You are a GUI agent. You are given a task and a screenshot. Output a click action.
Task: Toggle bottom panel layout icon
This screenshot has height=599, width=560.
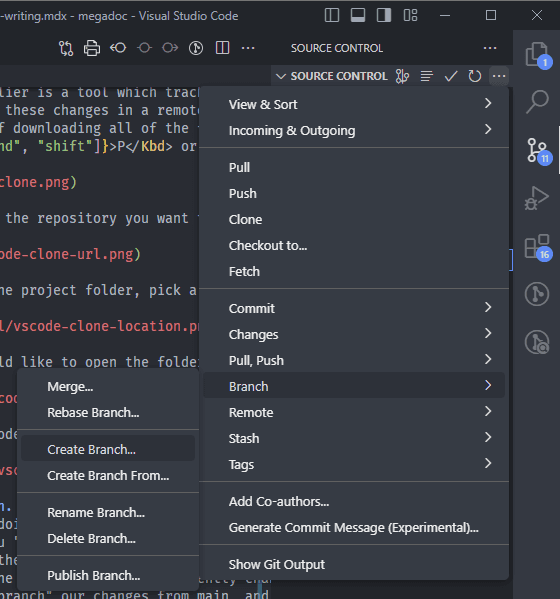coord(358,16)
